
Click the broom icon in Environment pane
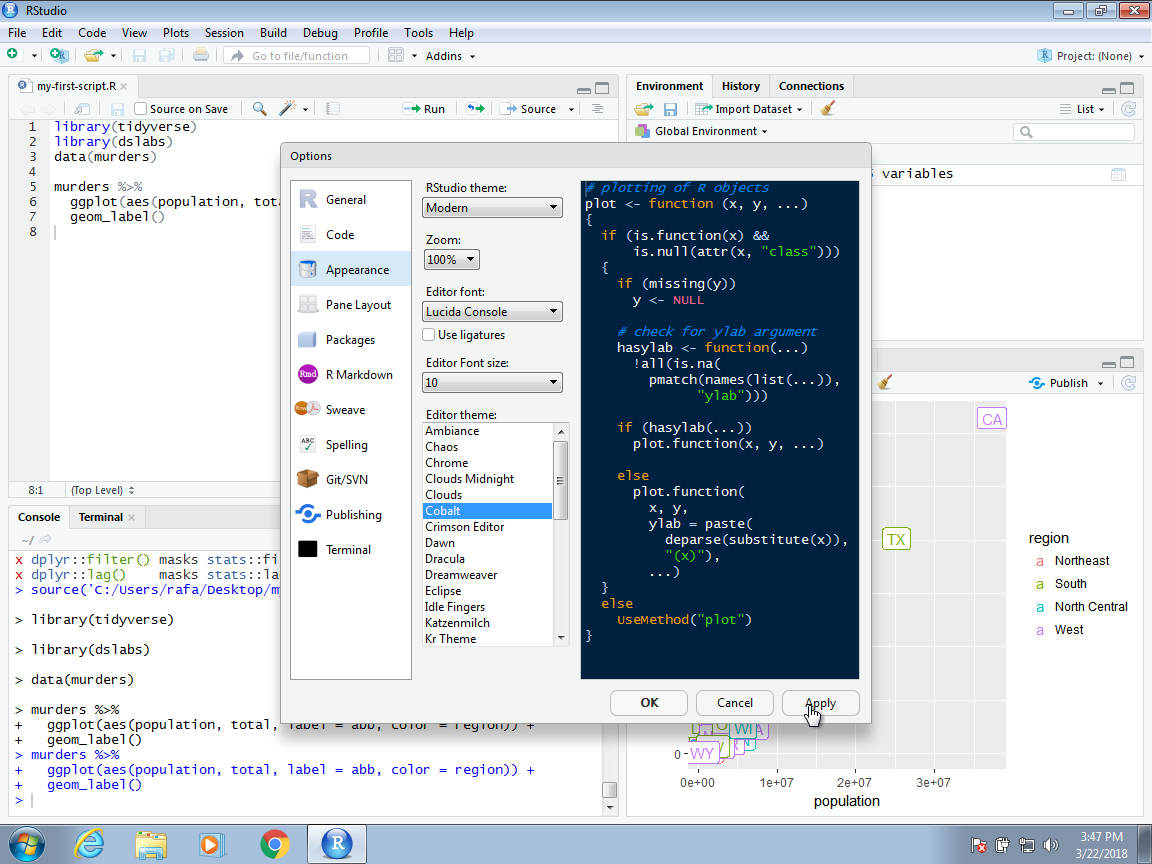[827, 109]
